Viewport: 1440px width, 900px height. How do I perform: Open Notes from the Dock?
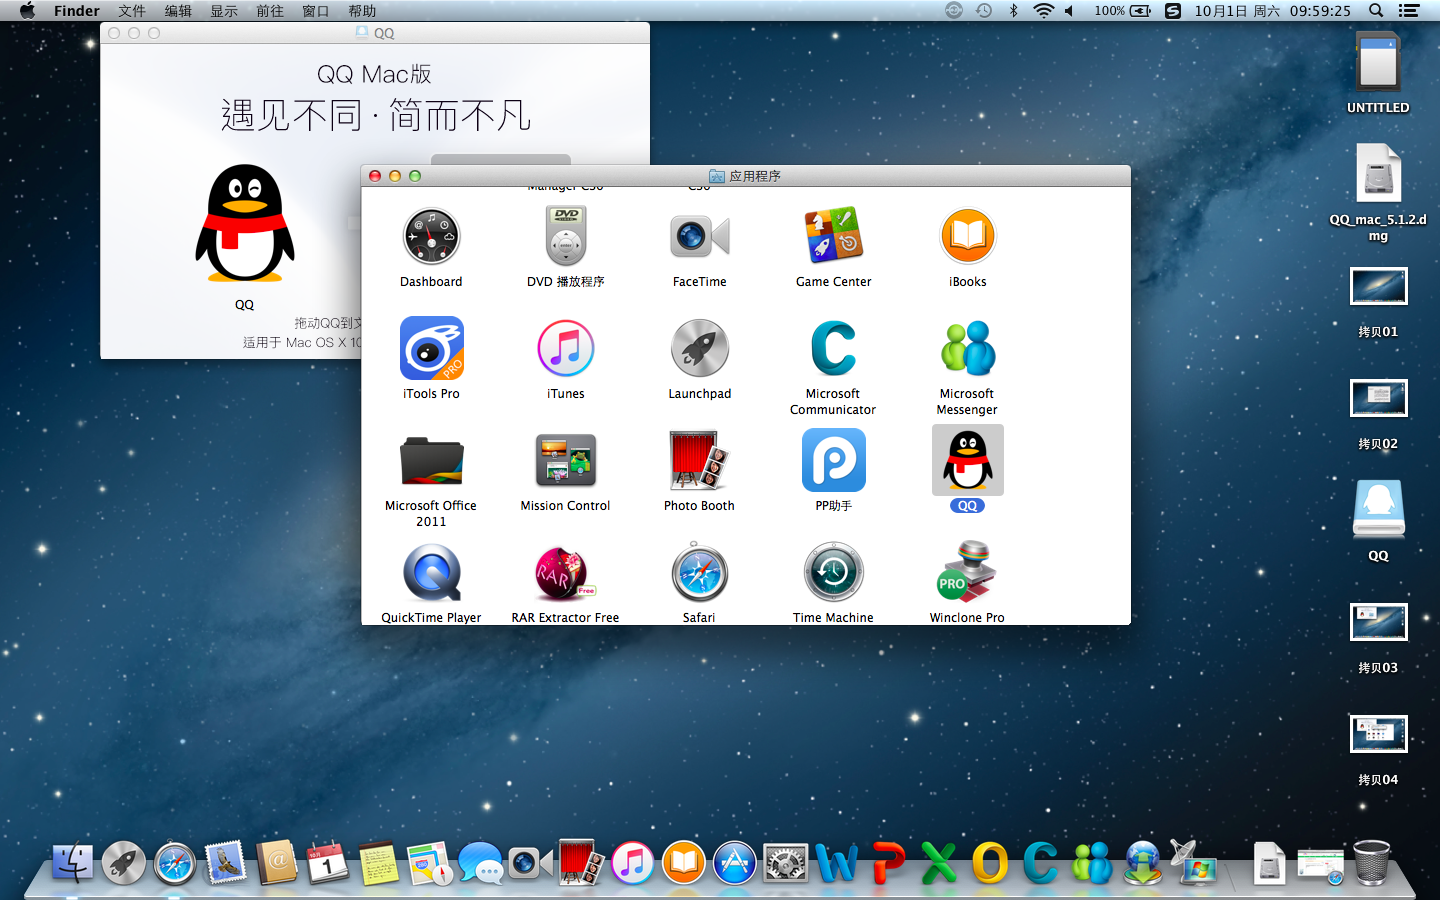click(379, 863)
